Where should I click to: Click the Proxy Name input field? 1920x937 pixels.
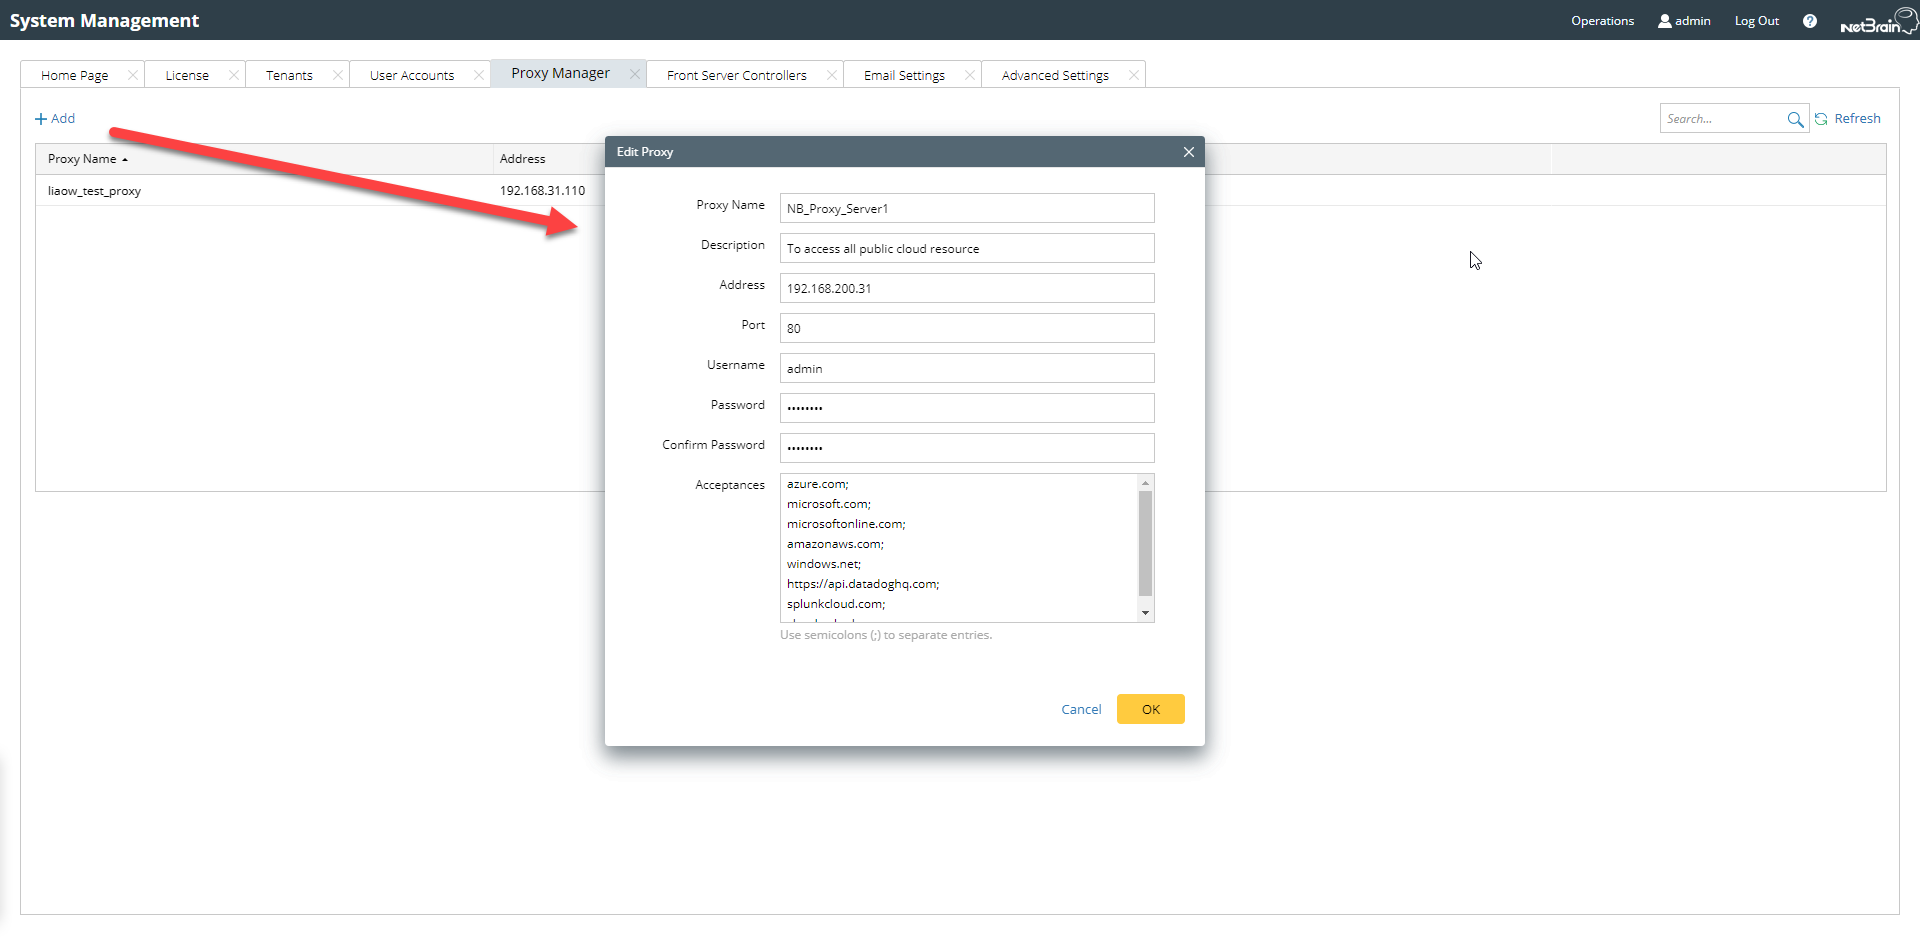[967, 208]
